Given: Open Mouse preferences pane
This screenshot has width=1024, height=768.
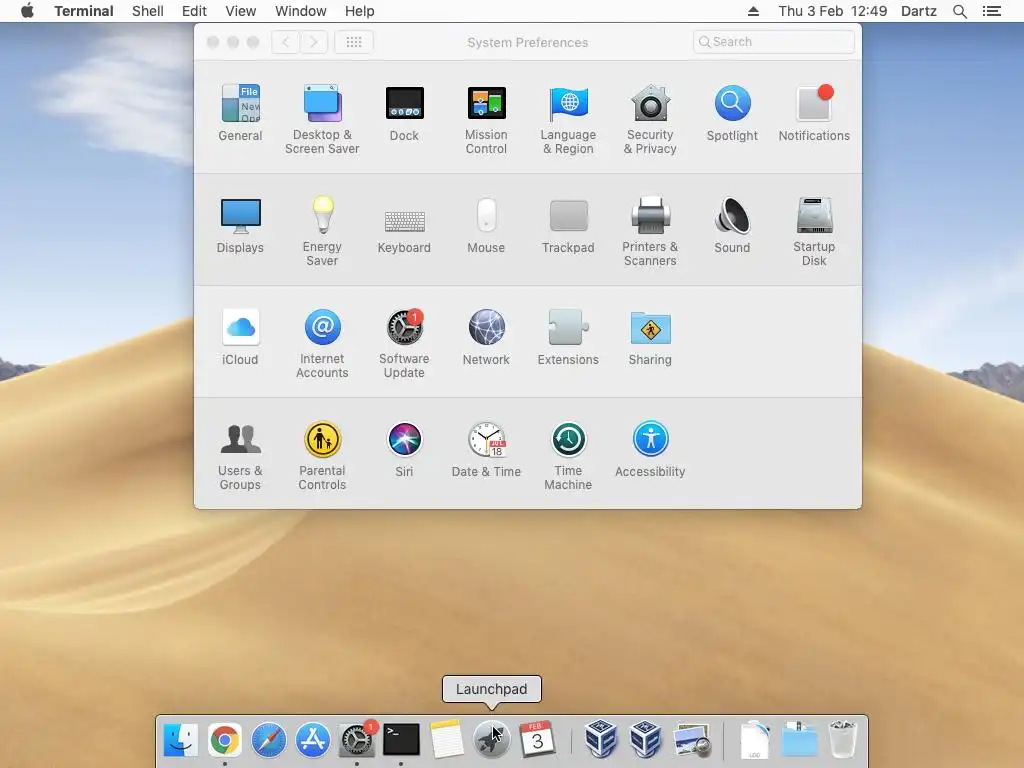Looking at the screenshot, I should 486,225.
